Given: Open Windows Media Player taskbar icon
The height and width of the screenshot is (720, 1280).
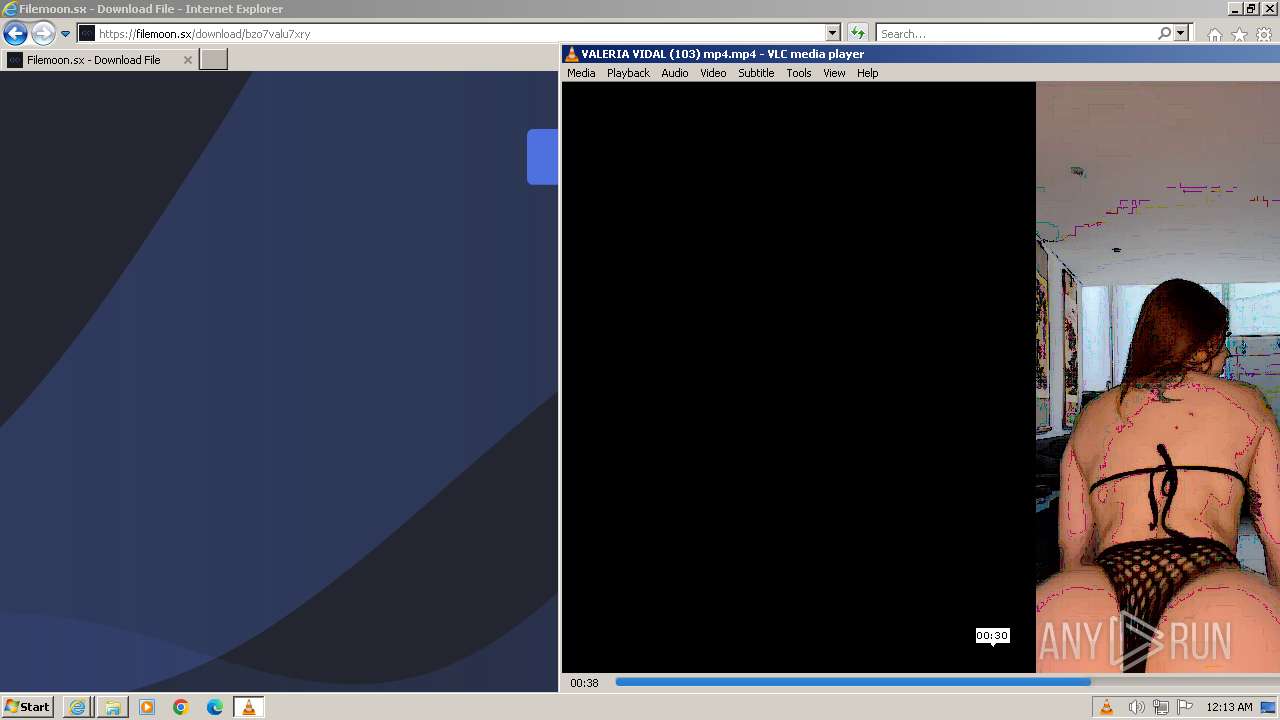Looking at the screenshot, I should click(x=147, y=707).
